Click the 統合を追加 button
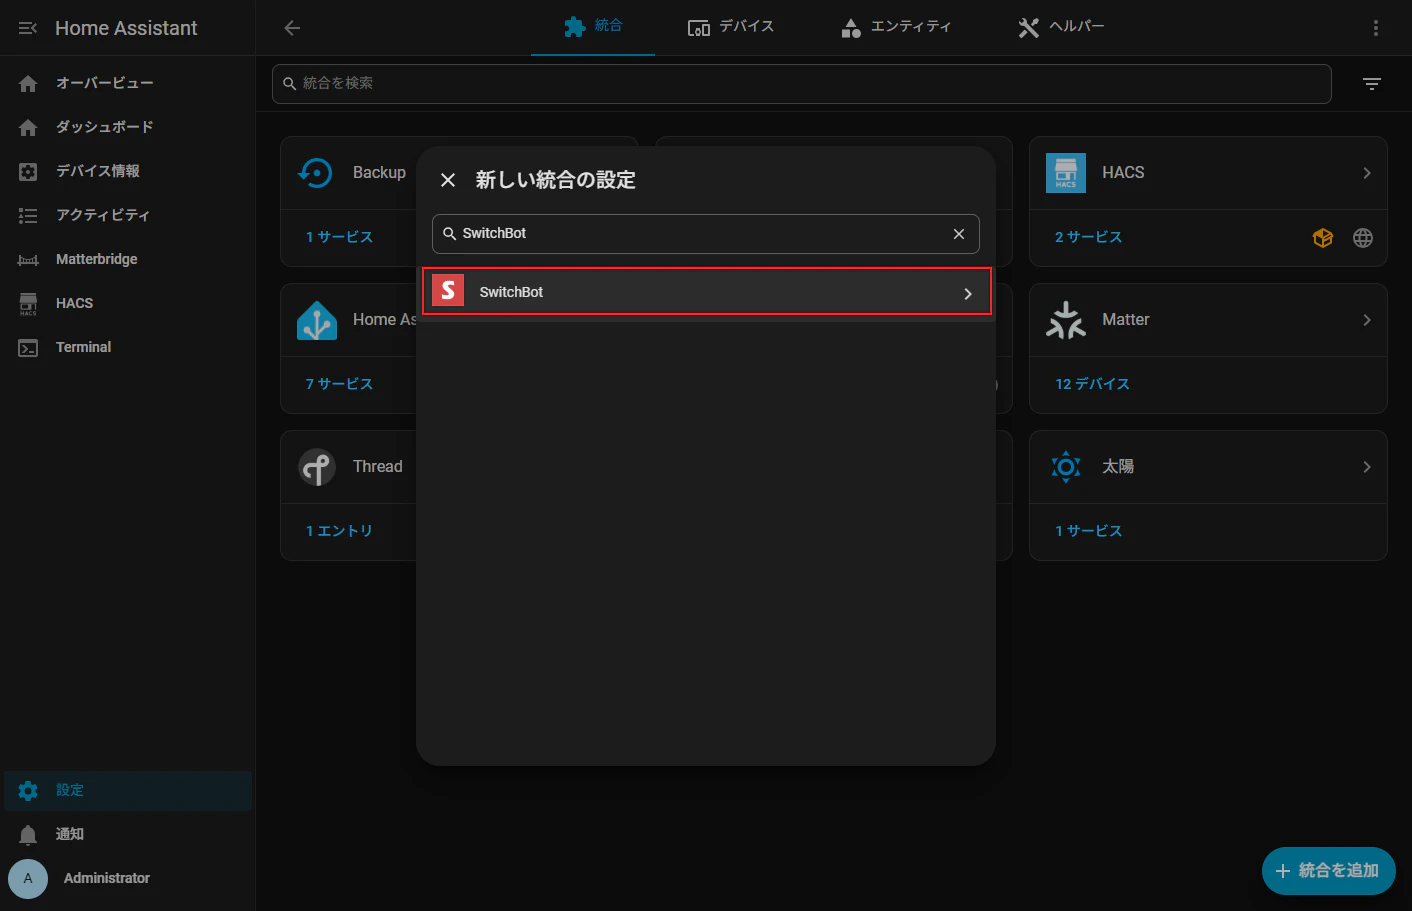 pyautogui.click(x=1328, y=871)
